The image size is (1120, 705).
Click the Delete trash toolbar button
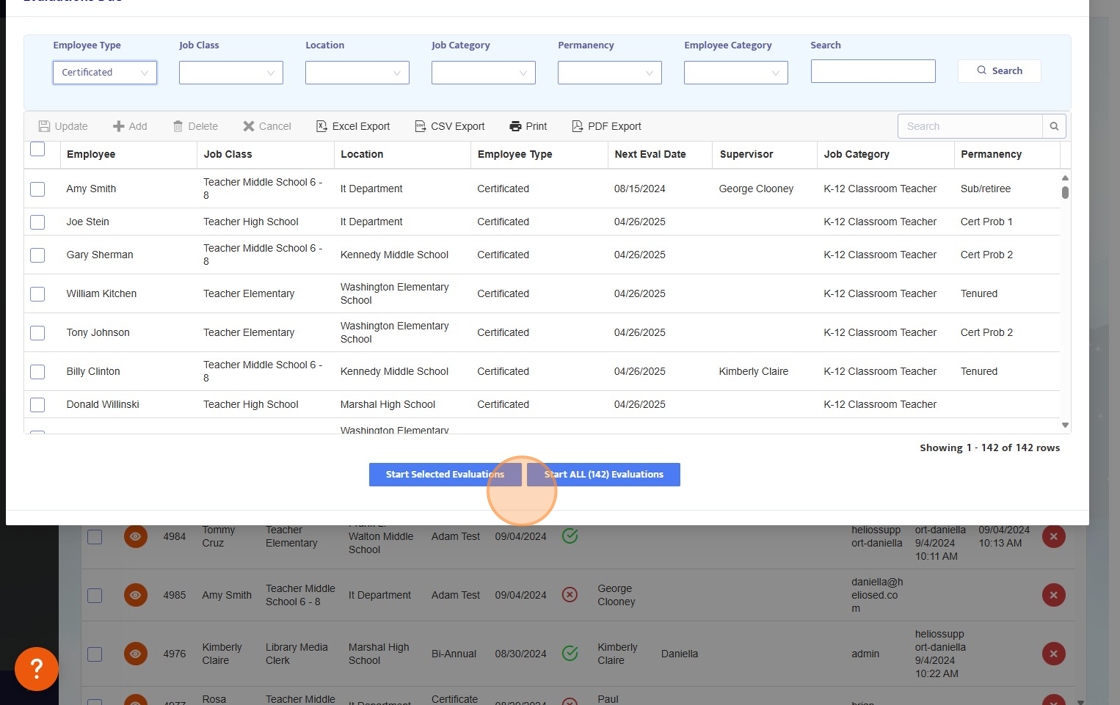195,126
